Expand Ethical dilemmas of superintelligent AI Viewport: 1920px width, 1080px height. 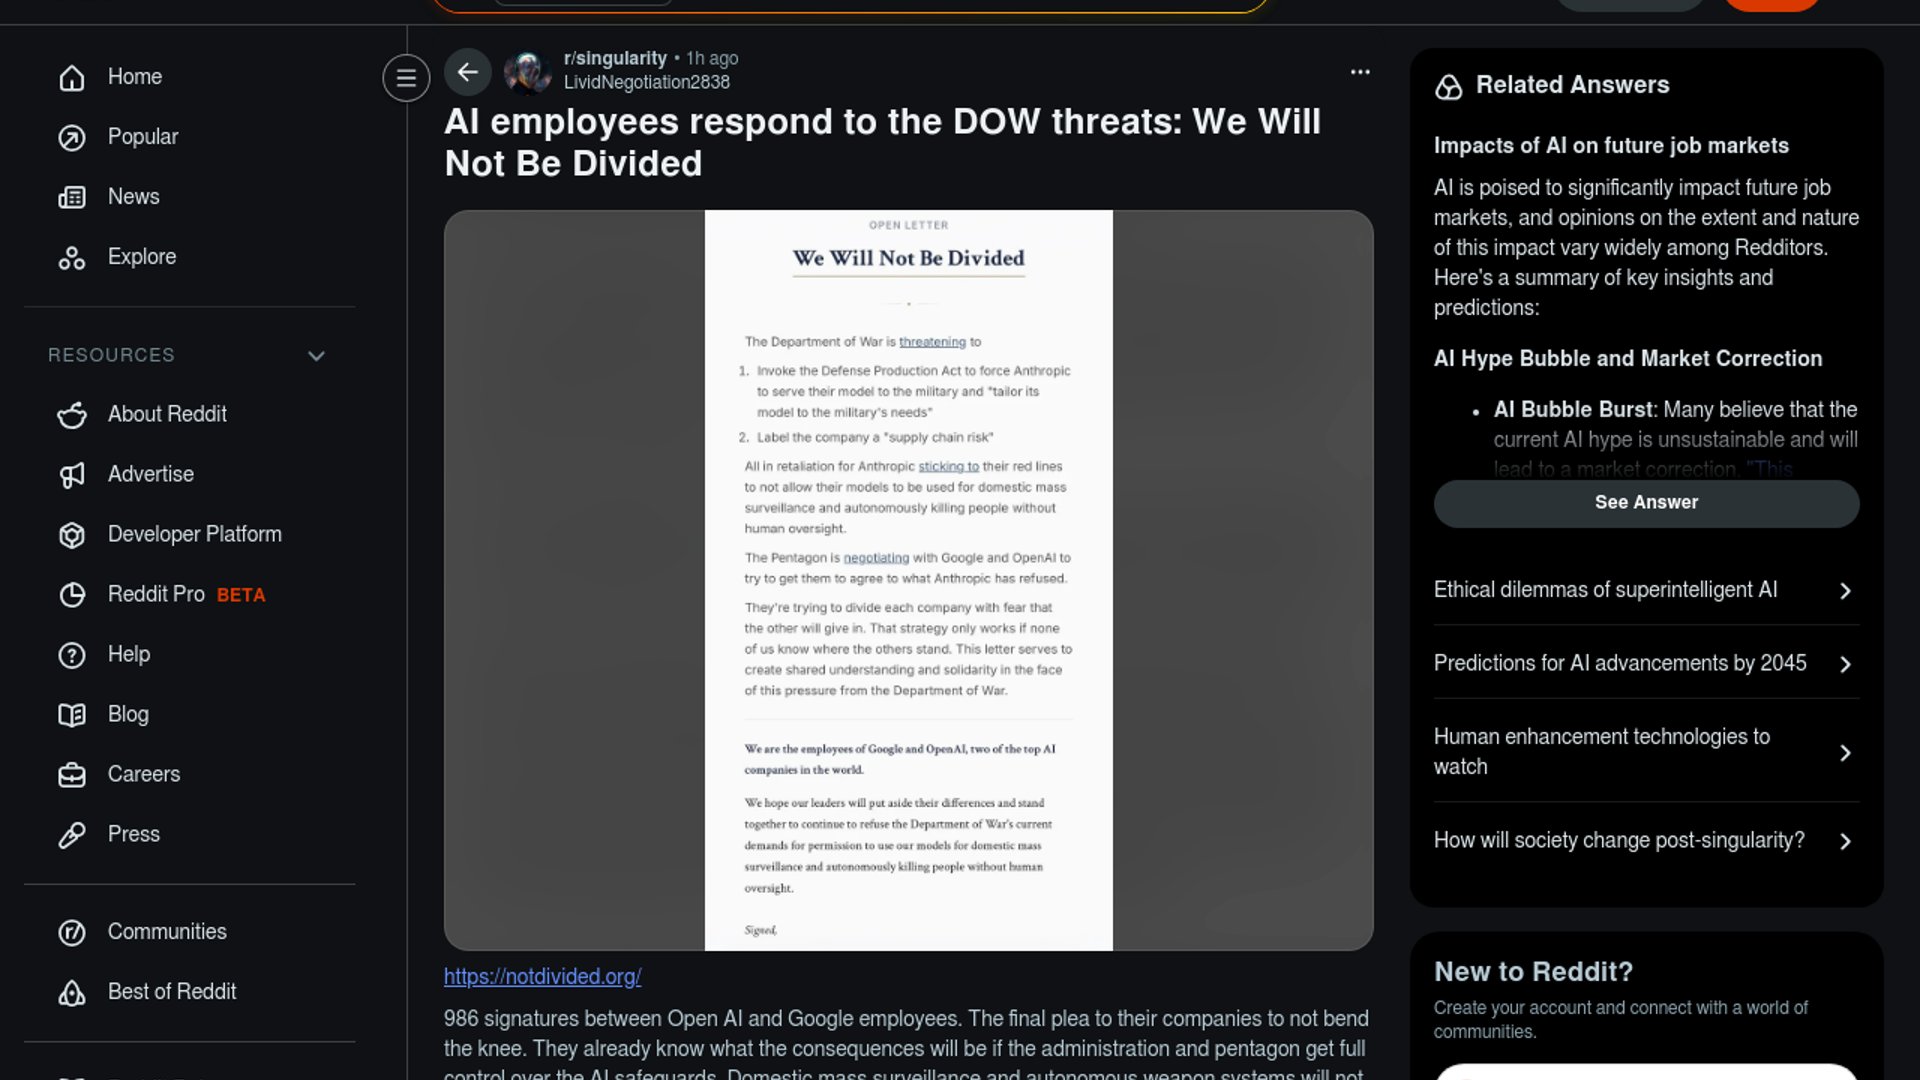coord(1646,590)
